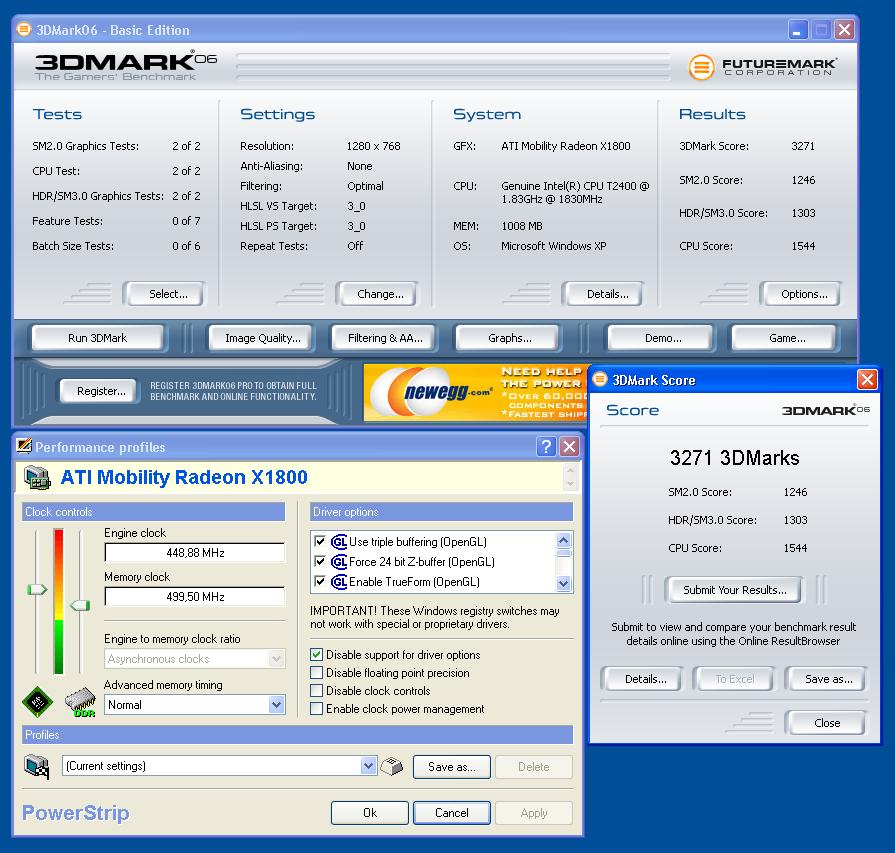Click the 3DMark06 title bar app icon
This screenshot has height=853, width=895.
tap(24, 29)
